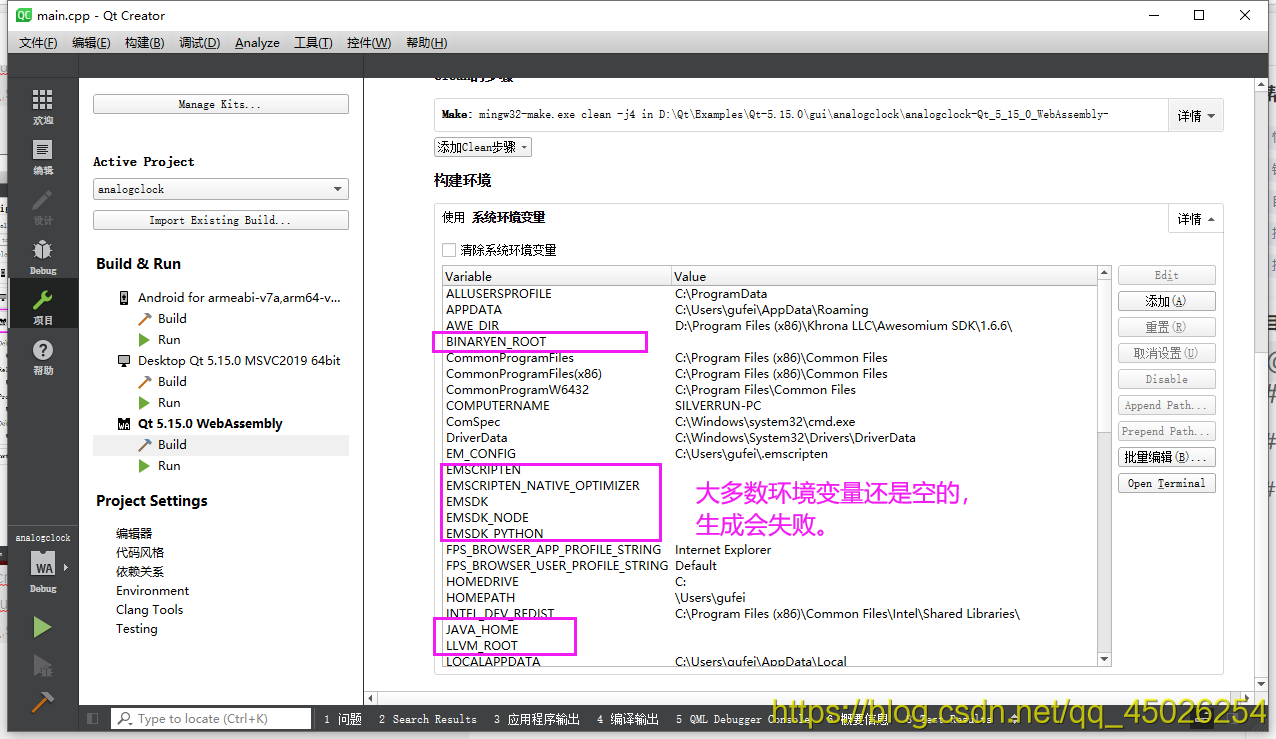The height and width of the screenshot is (739, 1276).
Task: Toggle the output pane icon left of locate field
Action: click(91, 718)
